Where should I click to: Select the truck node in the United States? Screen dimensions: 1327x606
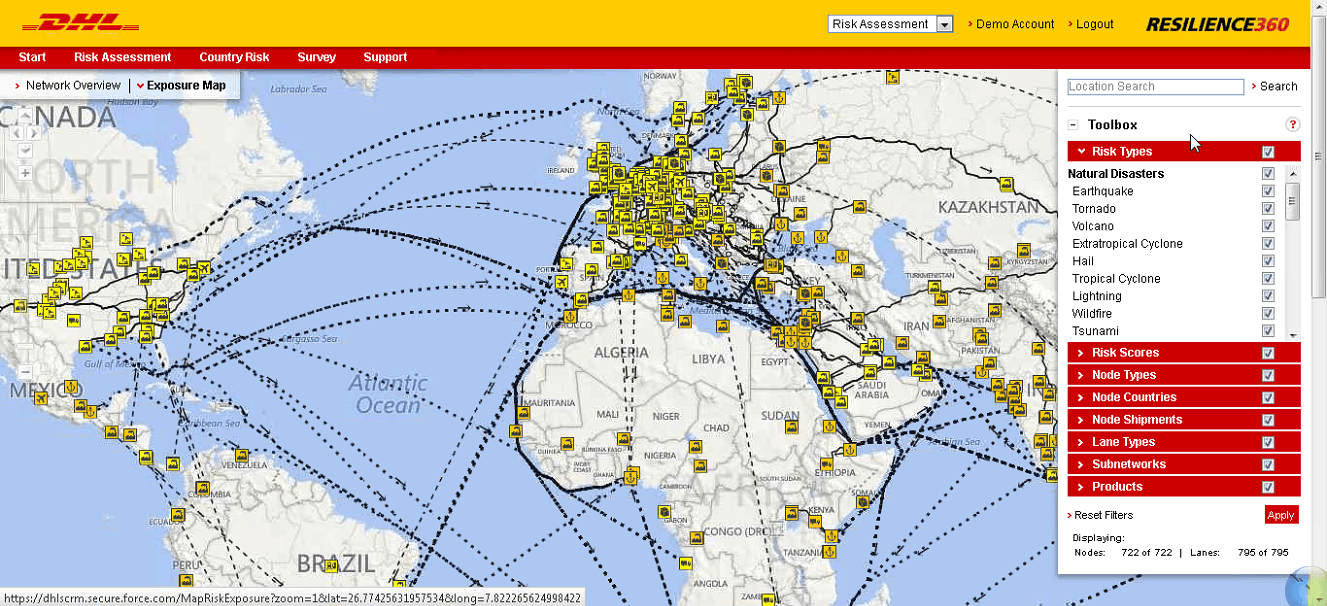74,320
